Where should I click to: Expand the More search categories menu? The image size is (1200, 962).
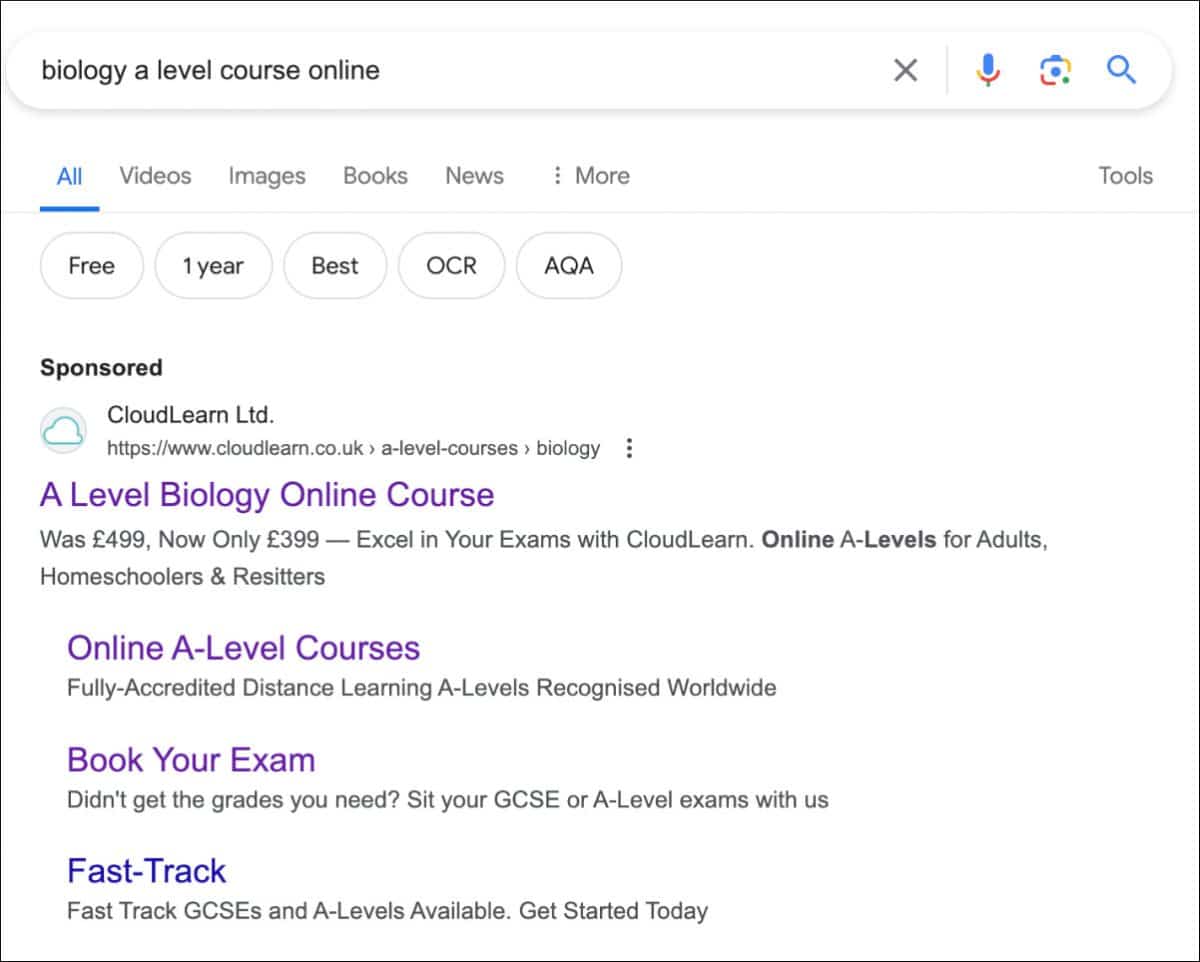[x=590, y=176]
